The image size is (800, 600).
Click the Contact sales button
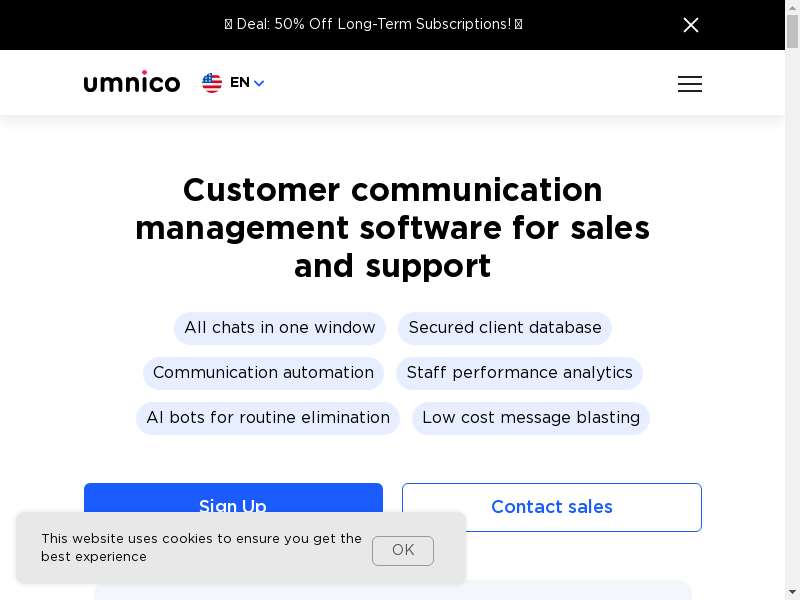(552, 507)
